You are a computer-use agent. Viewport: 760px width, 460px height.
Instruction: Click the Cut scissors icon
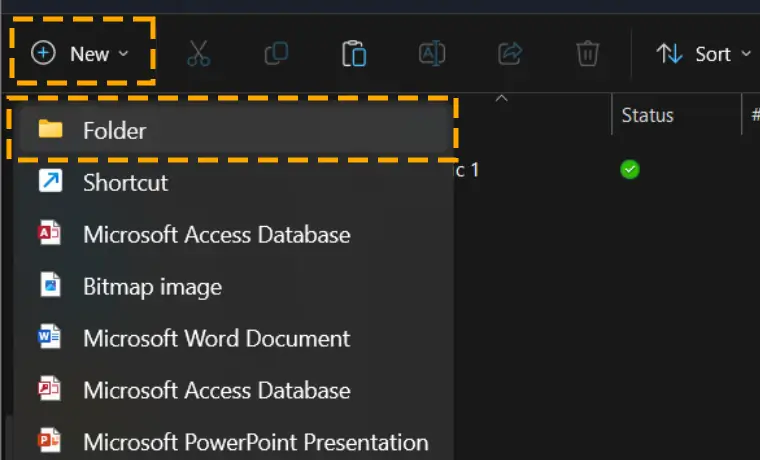click(199, 53)
